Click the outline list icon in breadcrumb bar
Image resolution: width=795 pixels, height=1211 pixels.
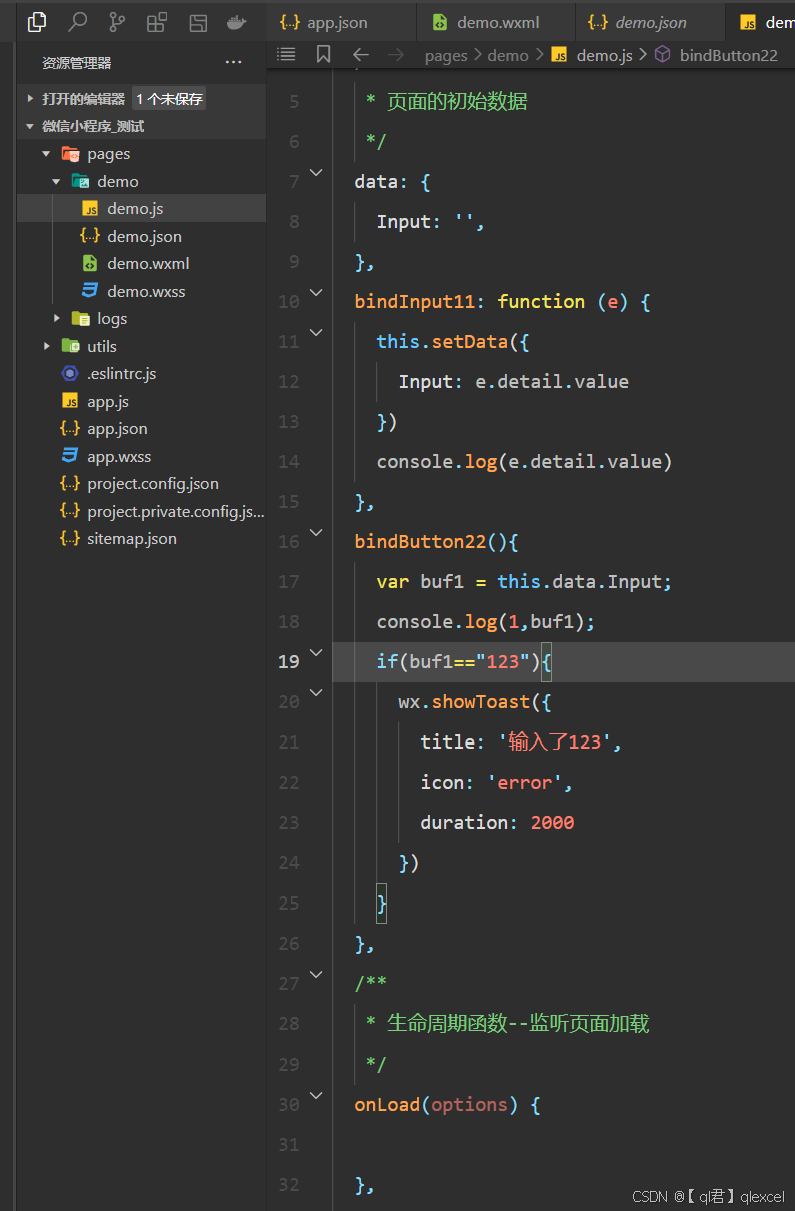click(286, 55)
